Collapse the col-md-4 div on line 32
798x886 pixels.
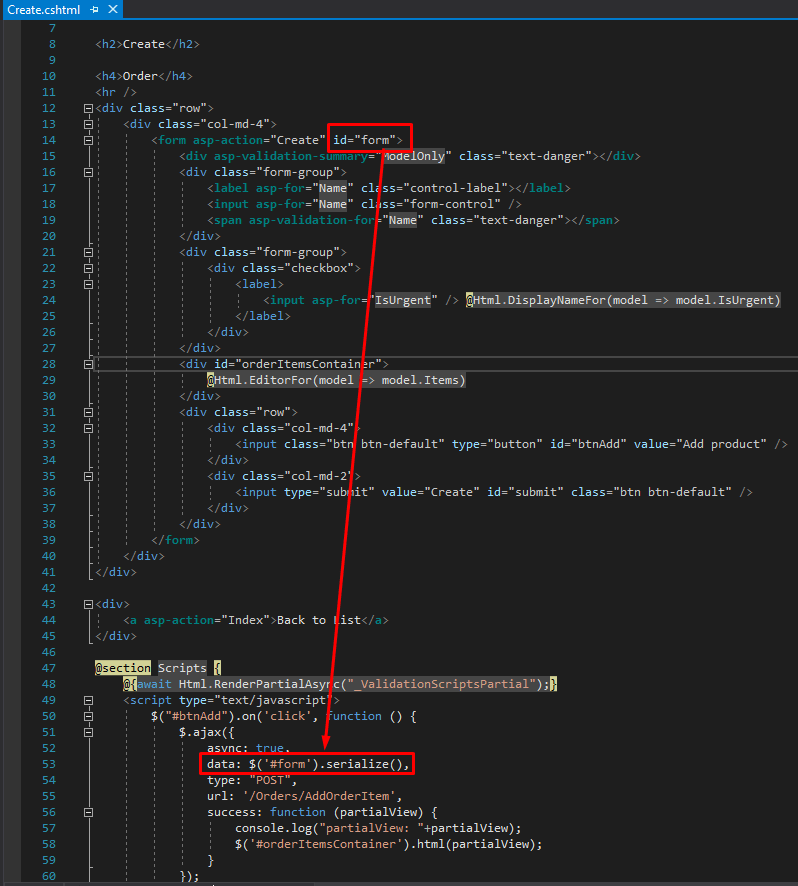[x=88, y=428]
